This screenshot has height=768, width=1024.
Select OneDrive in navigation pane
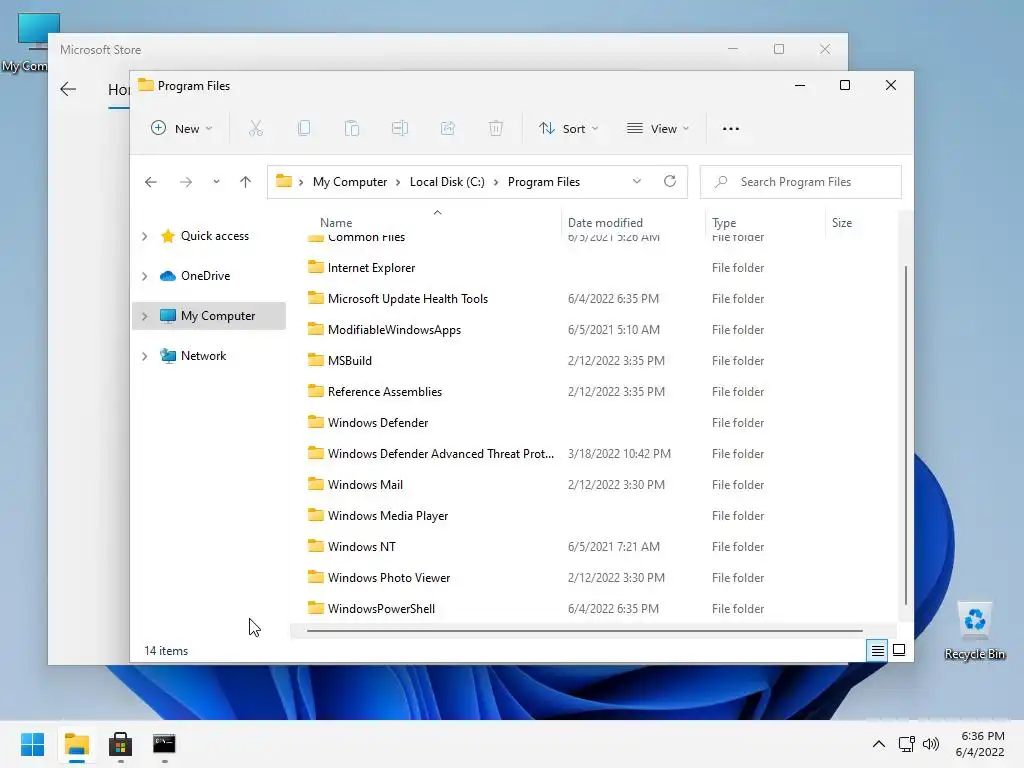(206, 276)
